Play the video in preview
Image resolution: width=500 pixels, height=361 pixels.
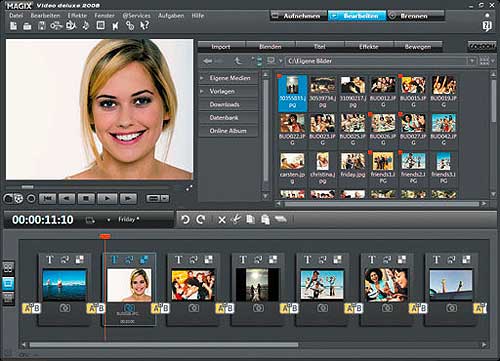tap(107, 199)
